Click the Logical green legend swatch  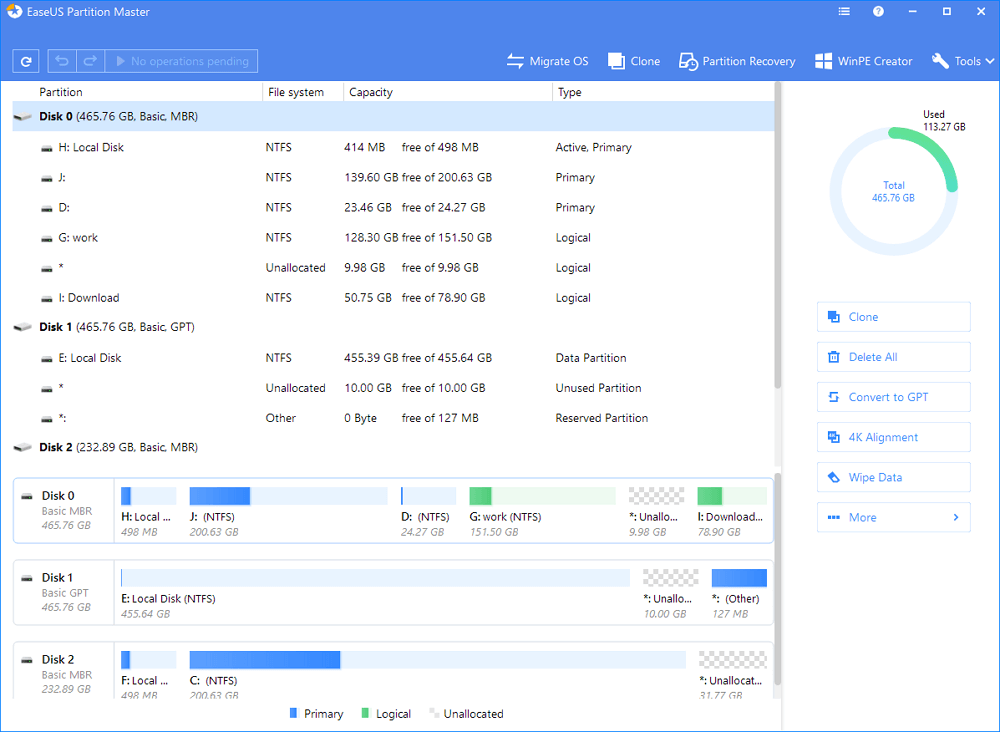pos(365,713)
